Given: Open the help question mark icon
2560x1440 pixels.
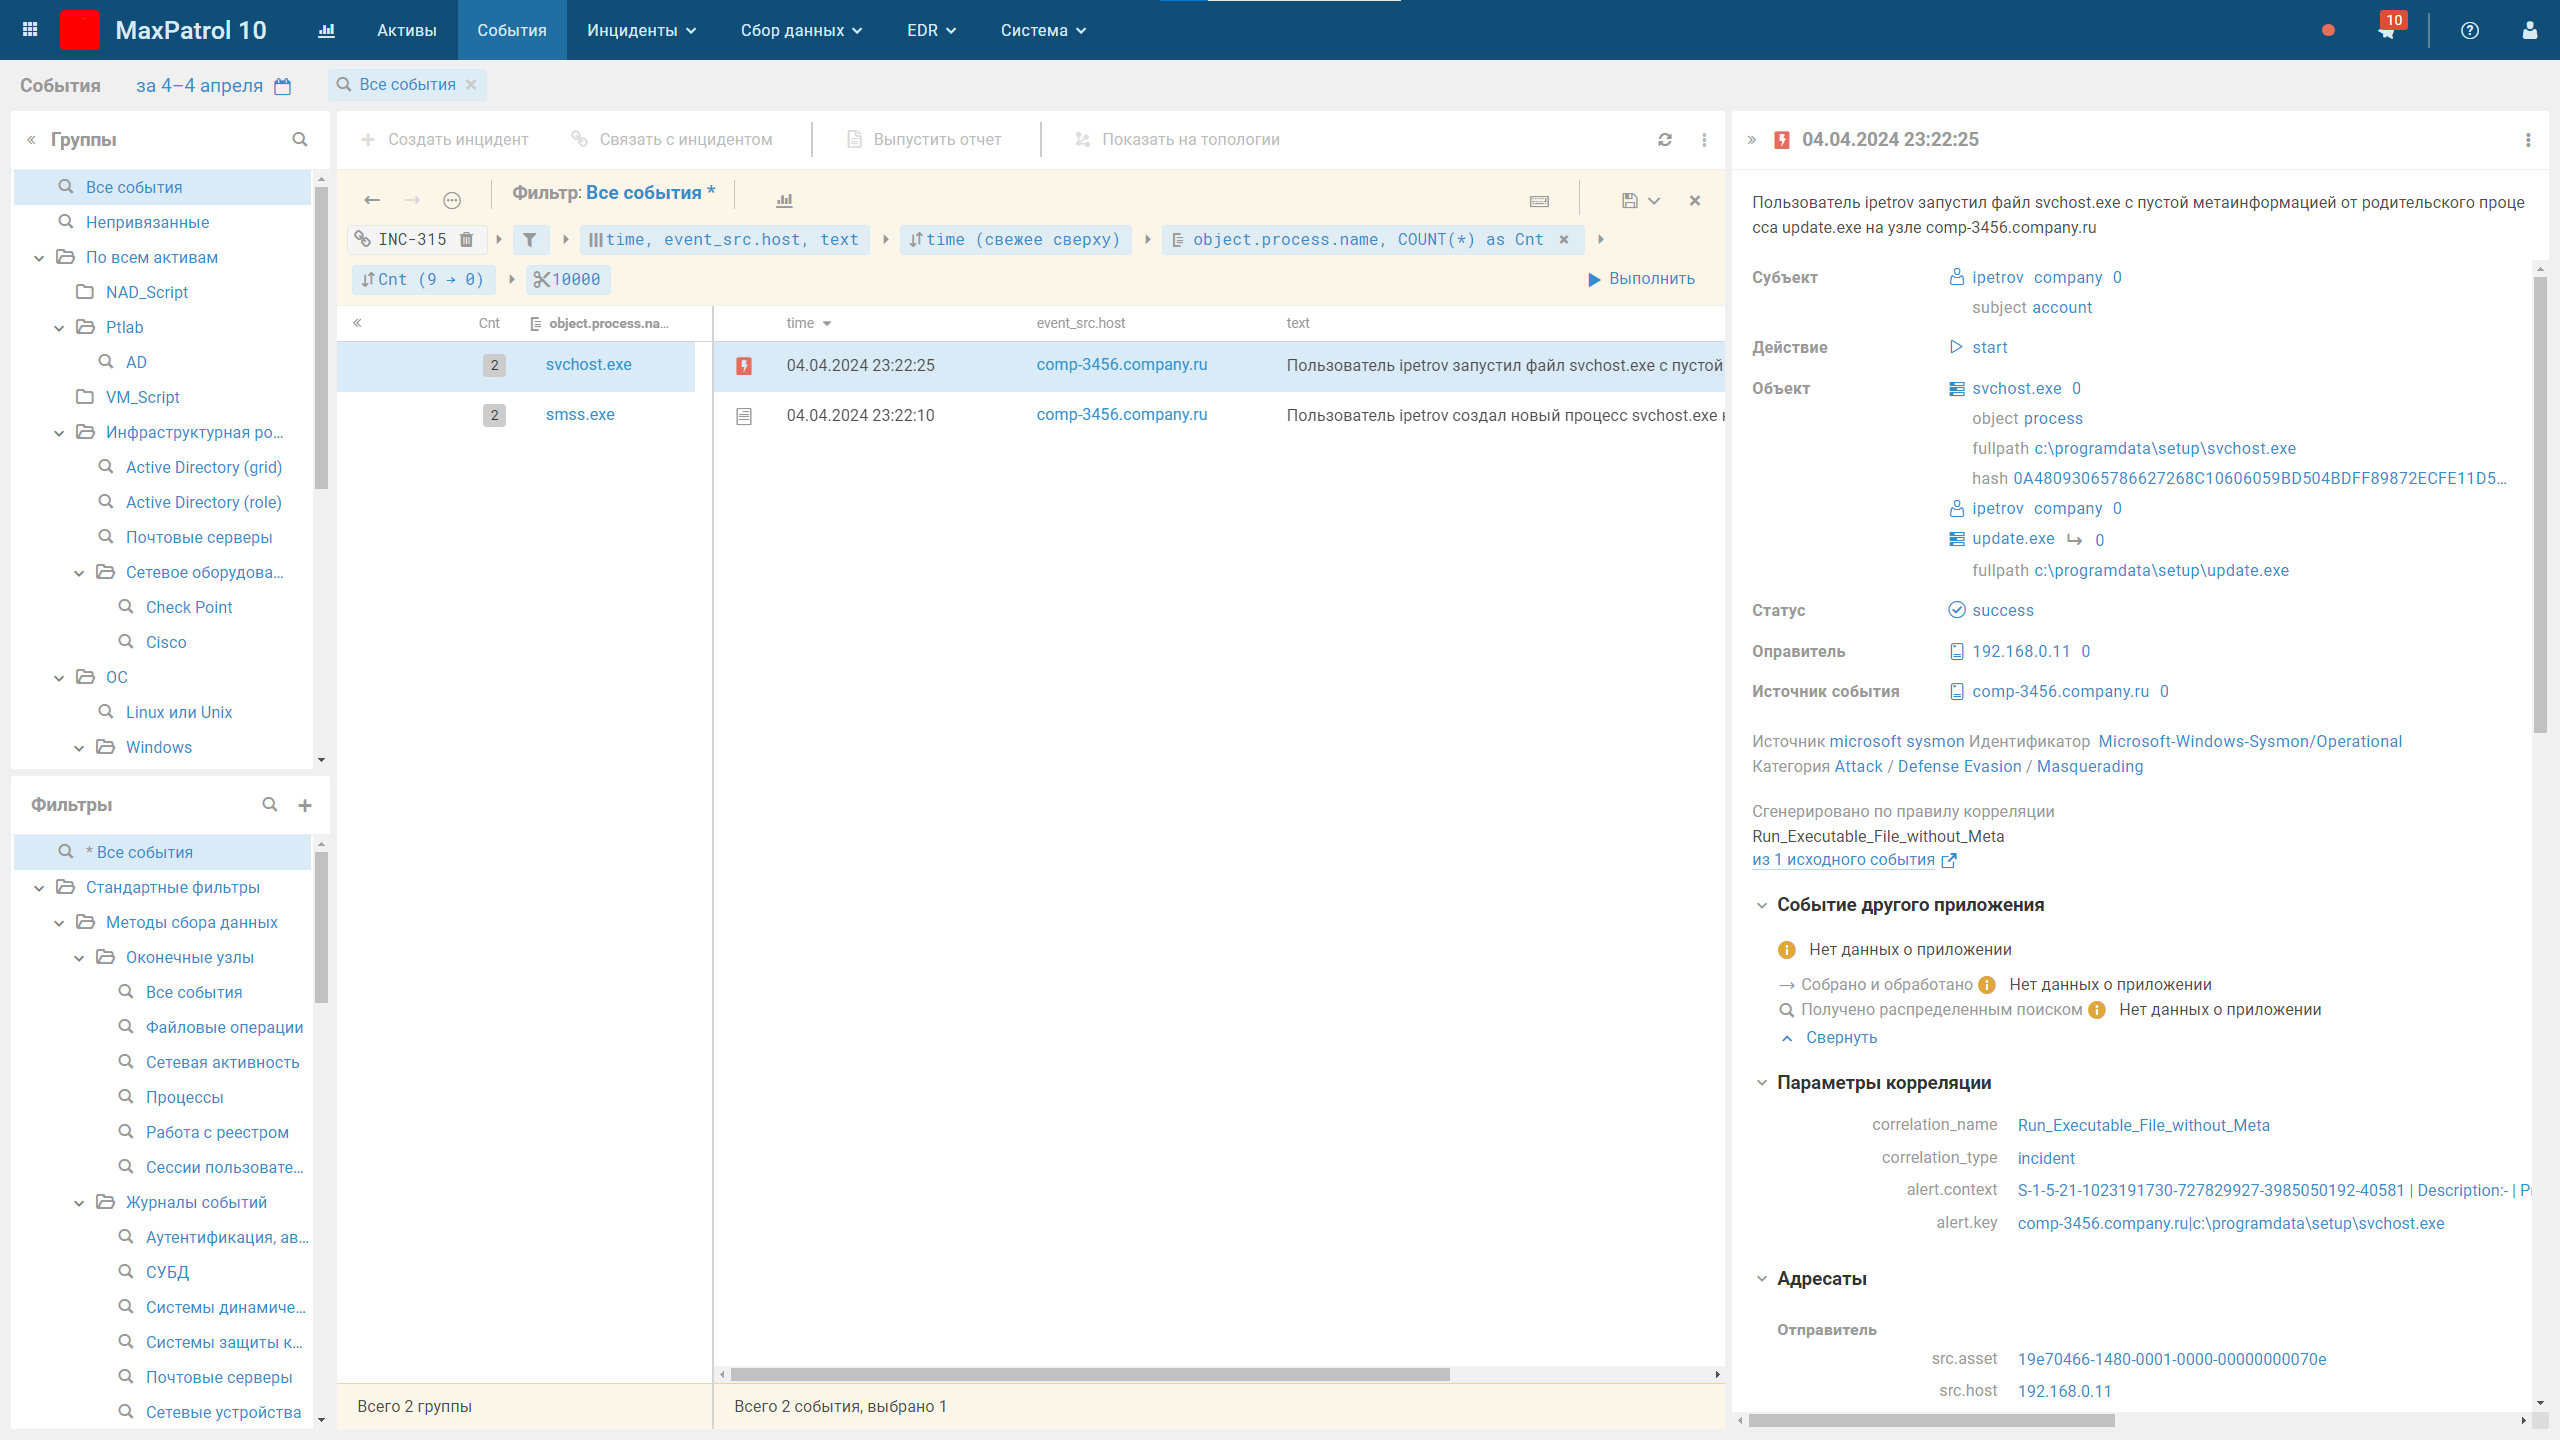Looking at the screenshot, I should point(2470,30).
